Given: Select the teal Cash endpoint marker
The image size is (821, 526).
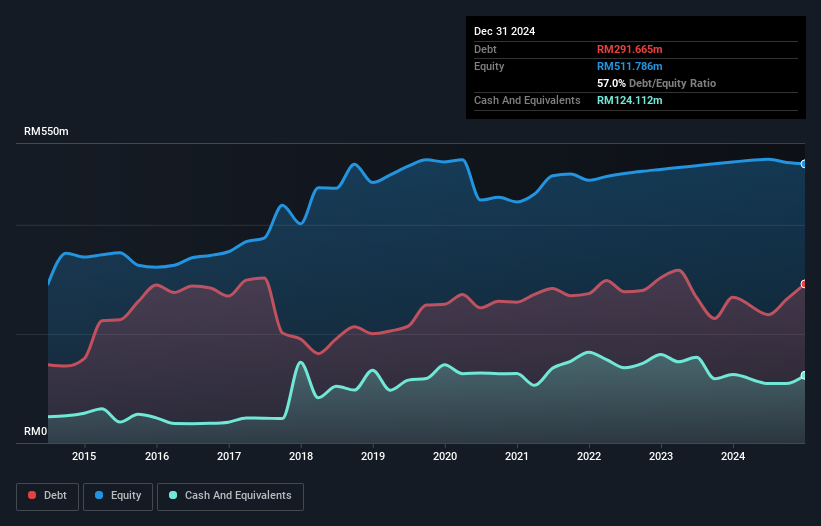Looking at the screenshot, I should pos(804,376).
